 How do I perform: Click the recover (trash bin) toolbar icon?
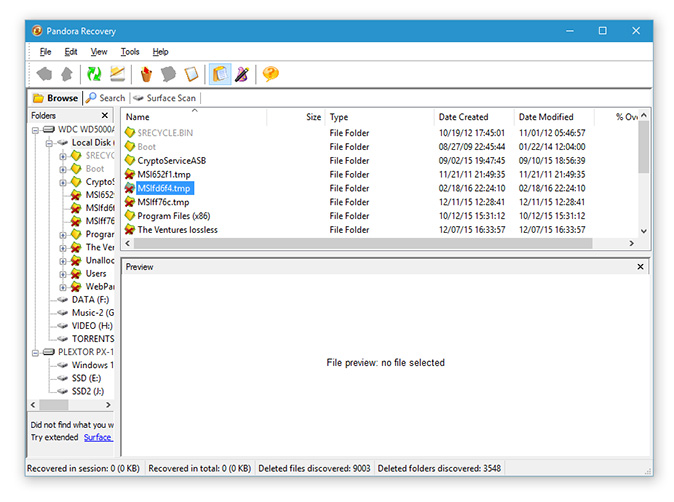146,74
